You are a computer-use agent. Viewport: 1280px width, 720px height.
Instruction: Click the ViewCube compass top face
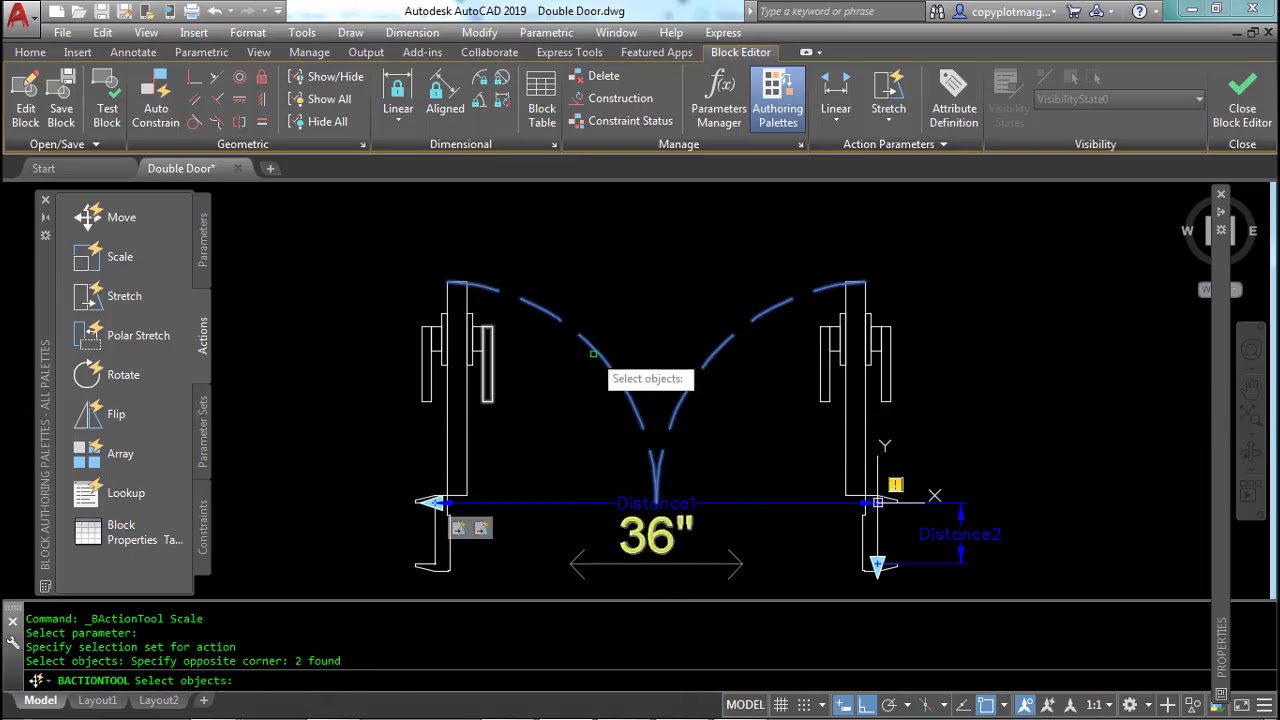click(1220, 231)
